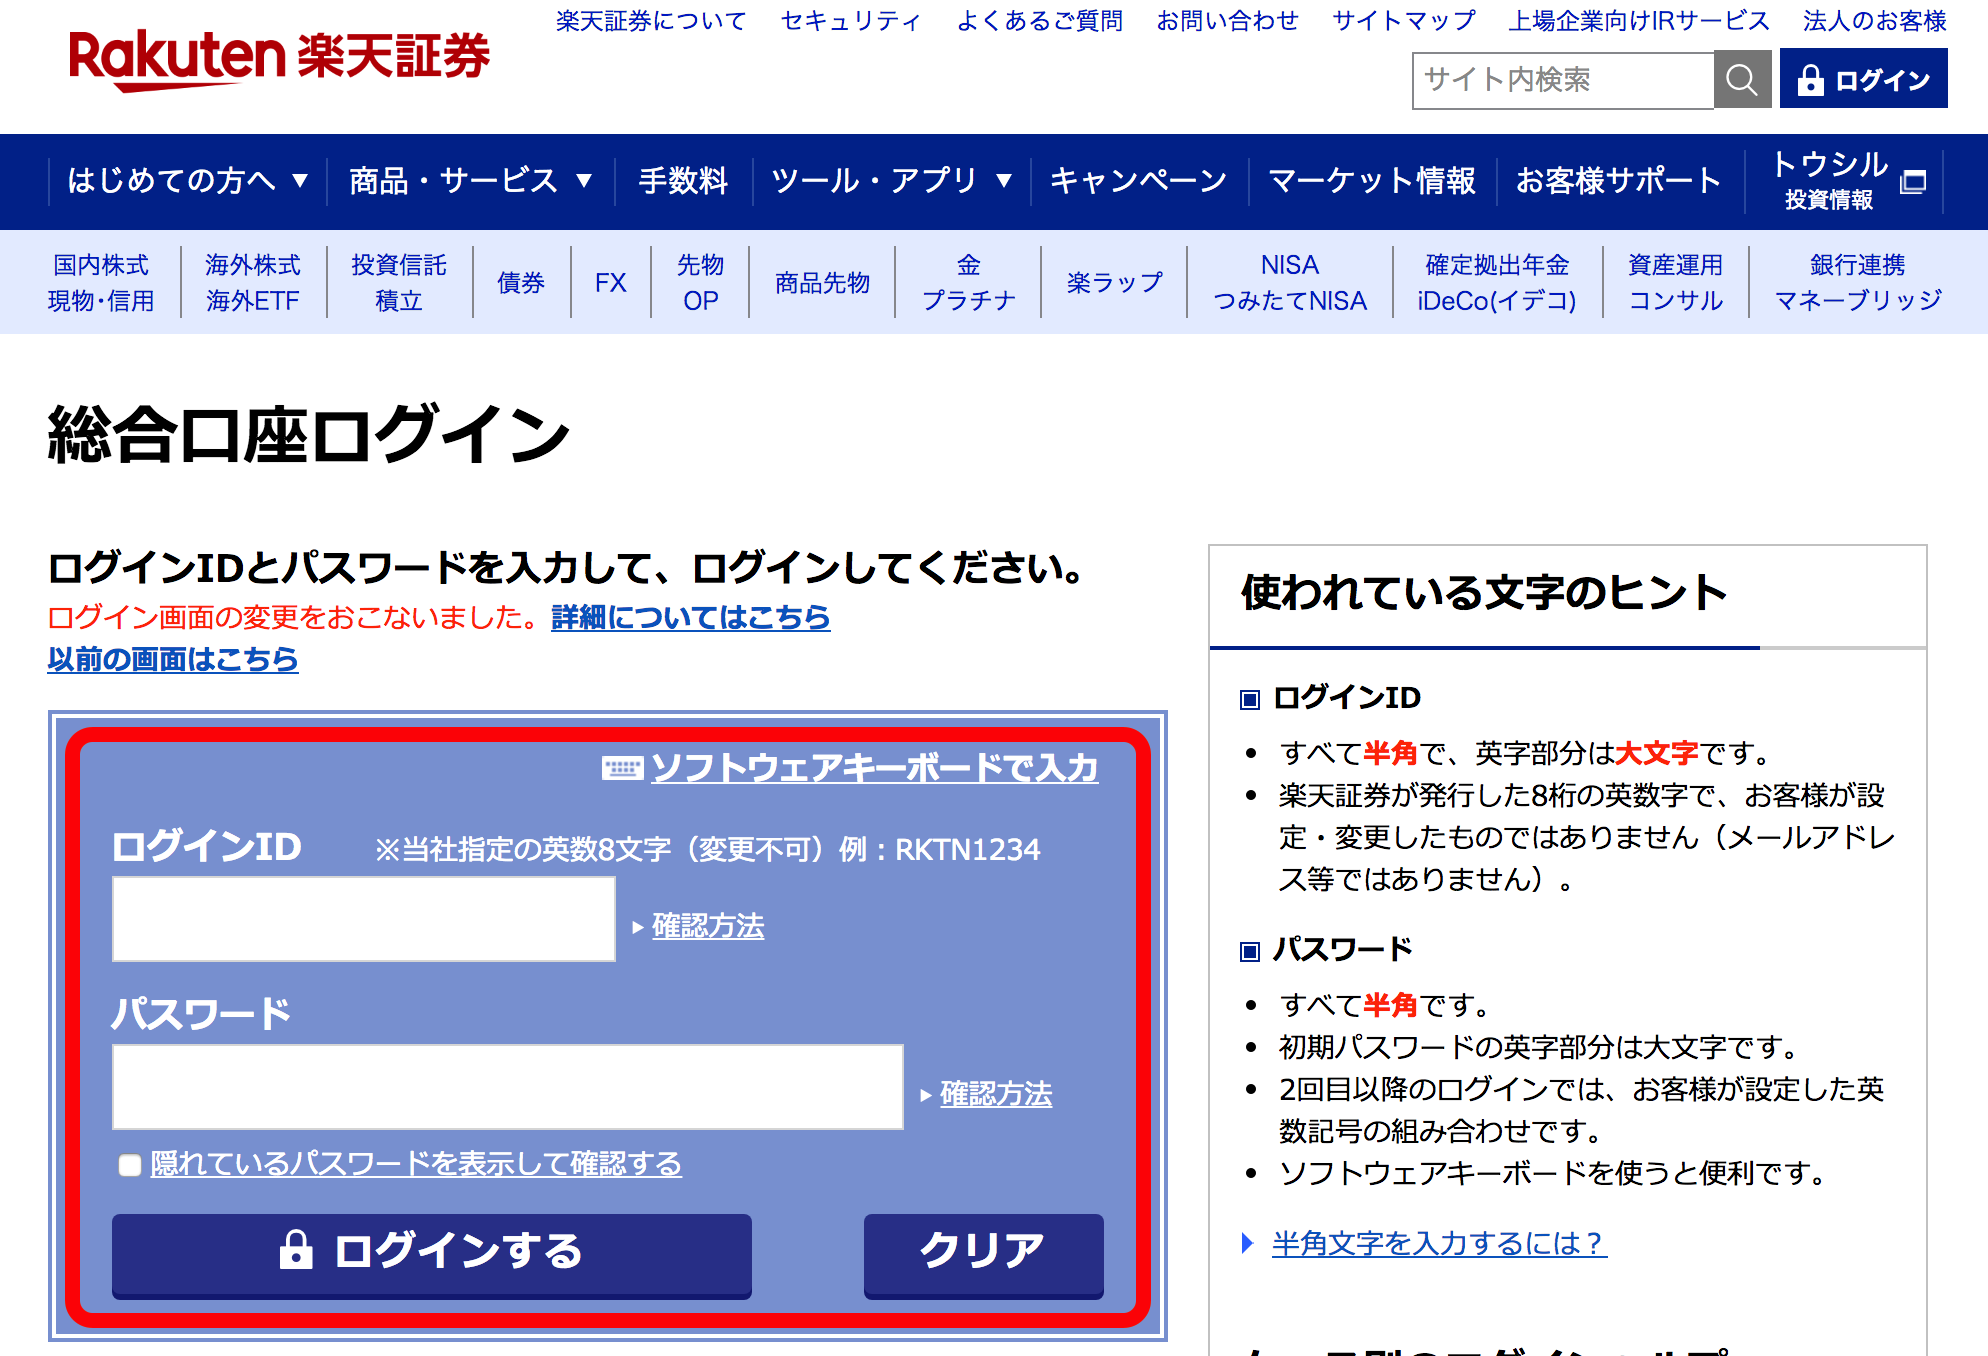Screen dimensions: 1988x1356
Task: Open the 手数料 menu item
Action: pos(683,181)
